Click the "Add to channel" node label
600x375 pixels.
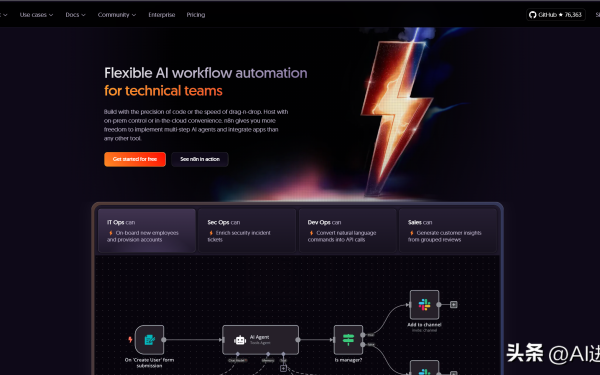click(424, 324)
